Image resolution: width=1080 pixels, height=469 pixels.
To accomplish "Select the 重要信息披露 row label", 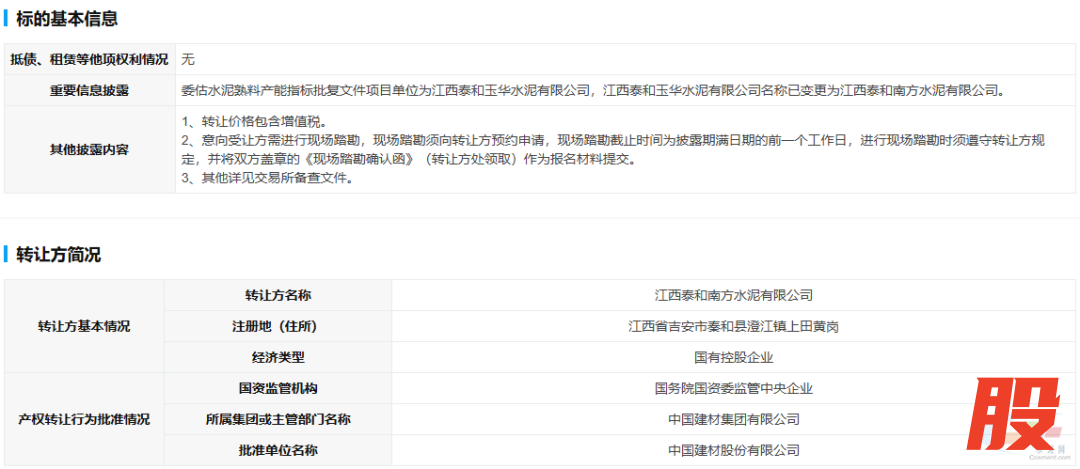I will pos(89,90).
